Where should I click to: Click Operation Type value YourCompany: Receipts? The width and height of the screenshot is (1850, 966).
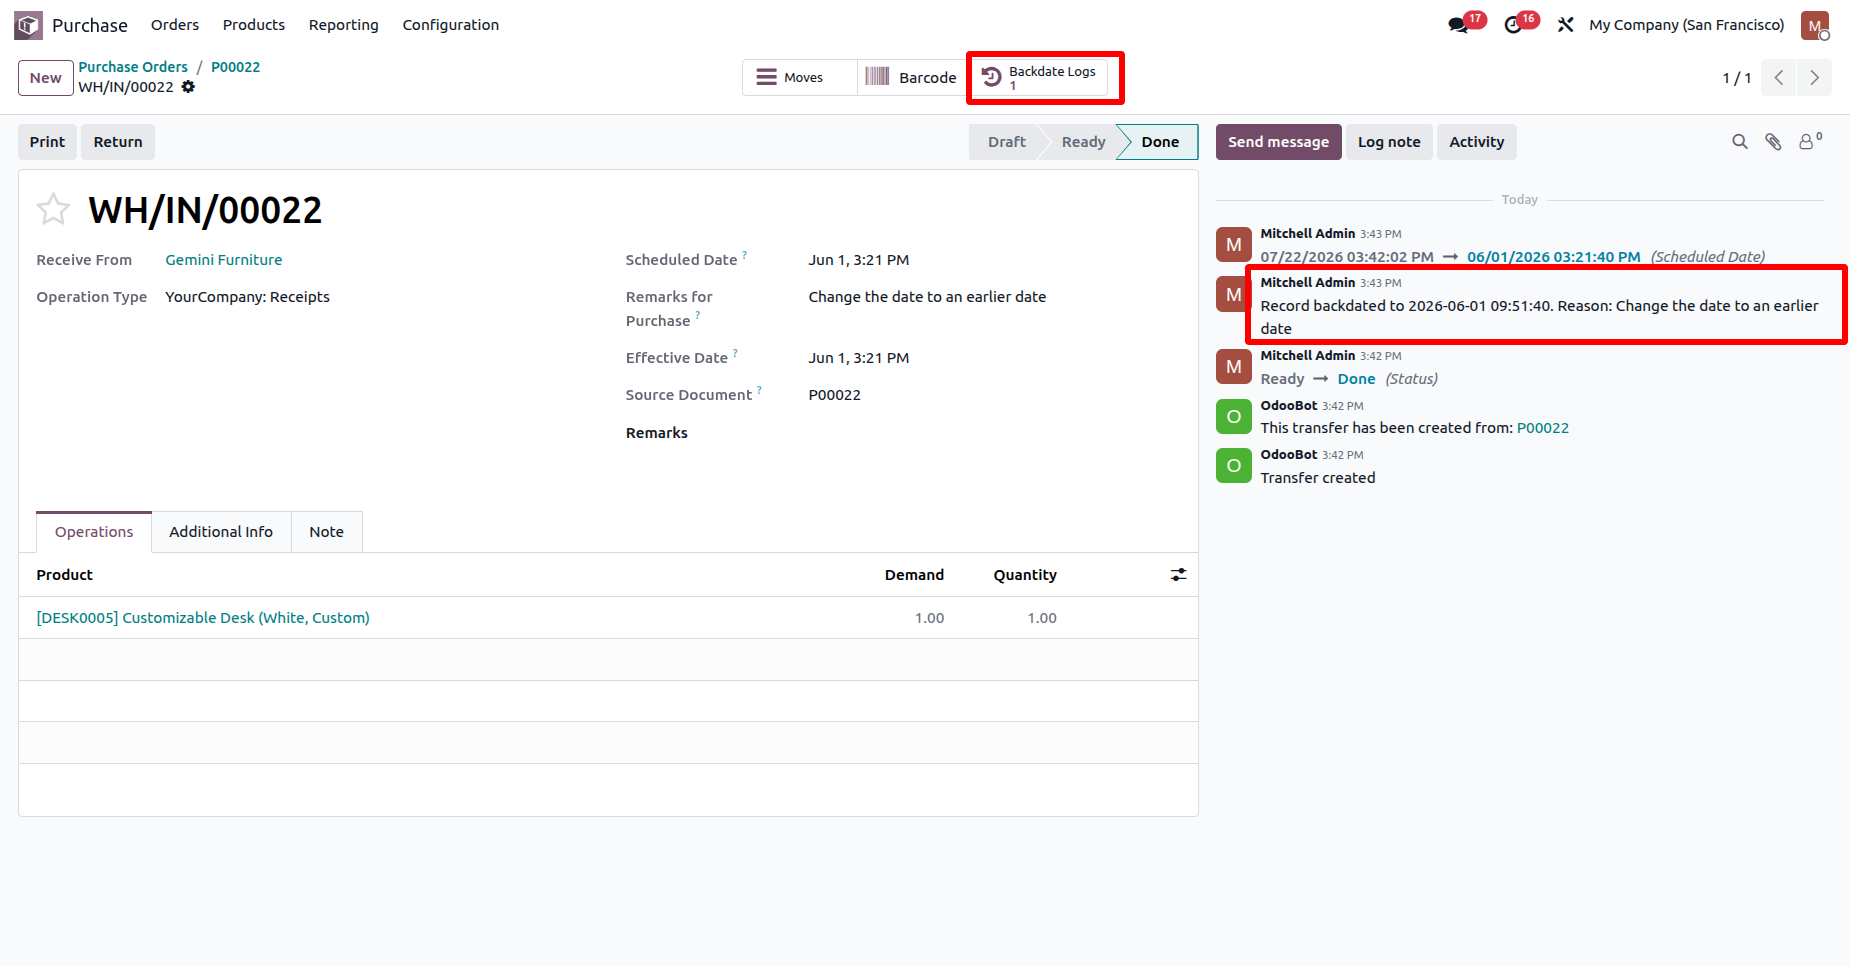247,297
